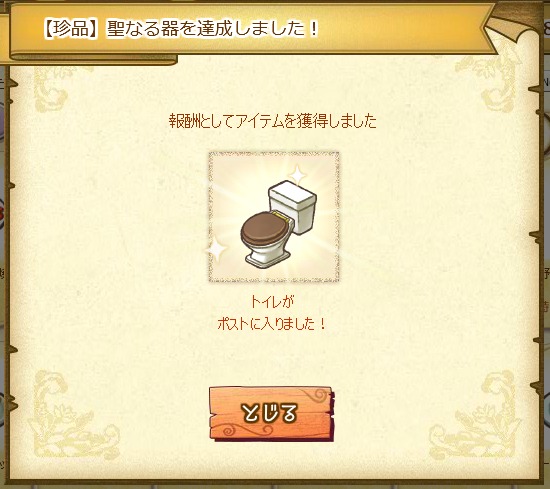Viewport: 550px width, 489px height.
Task: Click the bottom-left floral corner ornament
Action: coord(72,419)
